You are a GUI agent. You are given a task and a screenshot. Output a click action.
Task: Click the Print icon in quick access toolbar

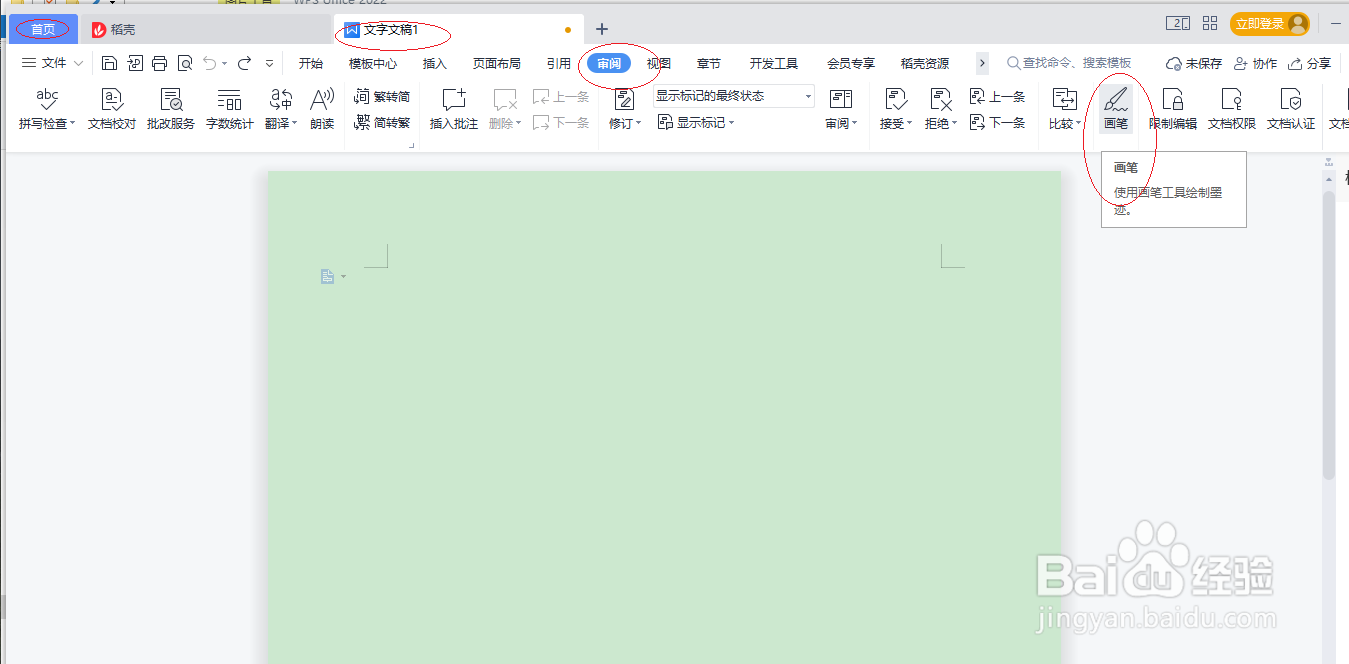pyautogui.click(x=160, y=64)
